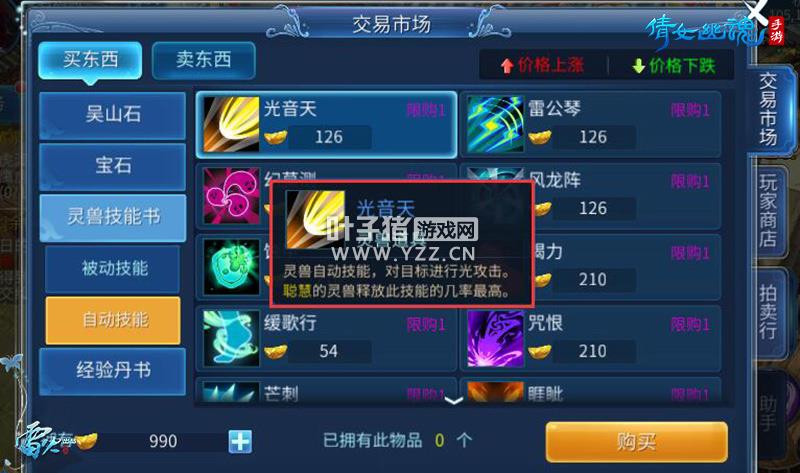The width and height of the screenshot is (800, 473).
Task: Switch to the 买东西 tab
Action: pyautogui.click(x=90, y=60)
